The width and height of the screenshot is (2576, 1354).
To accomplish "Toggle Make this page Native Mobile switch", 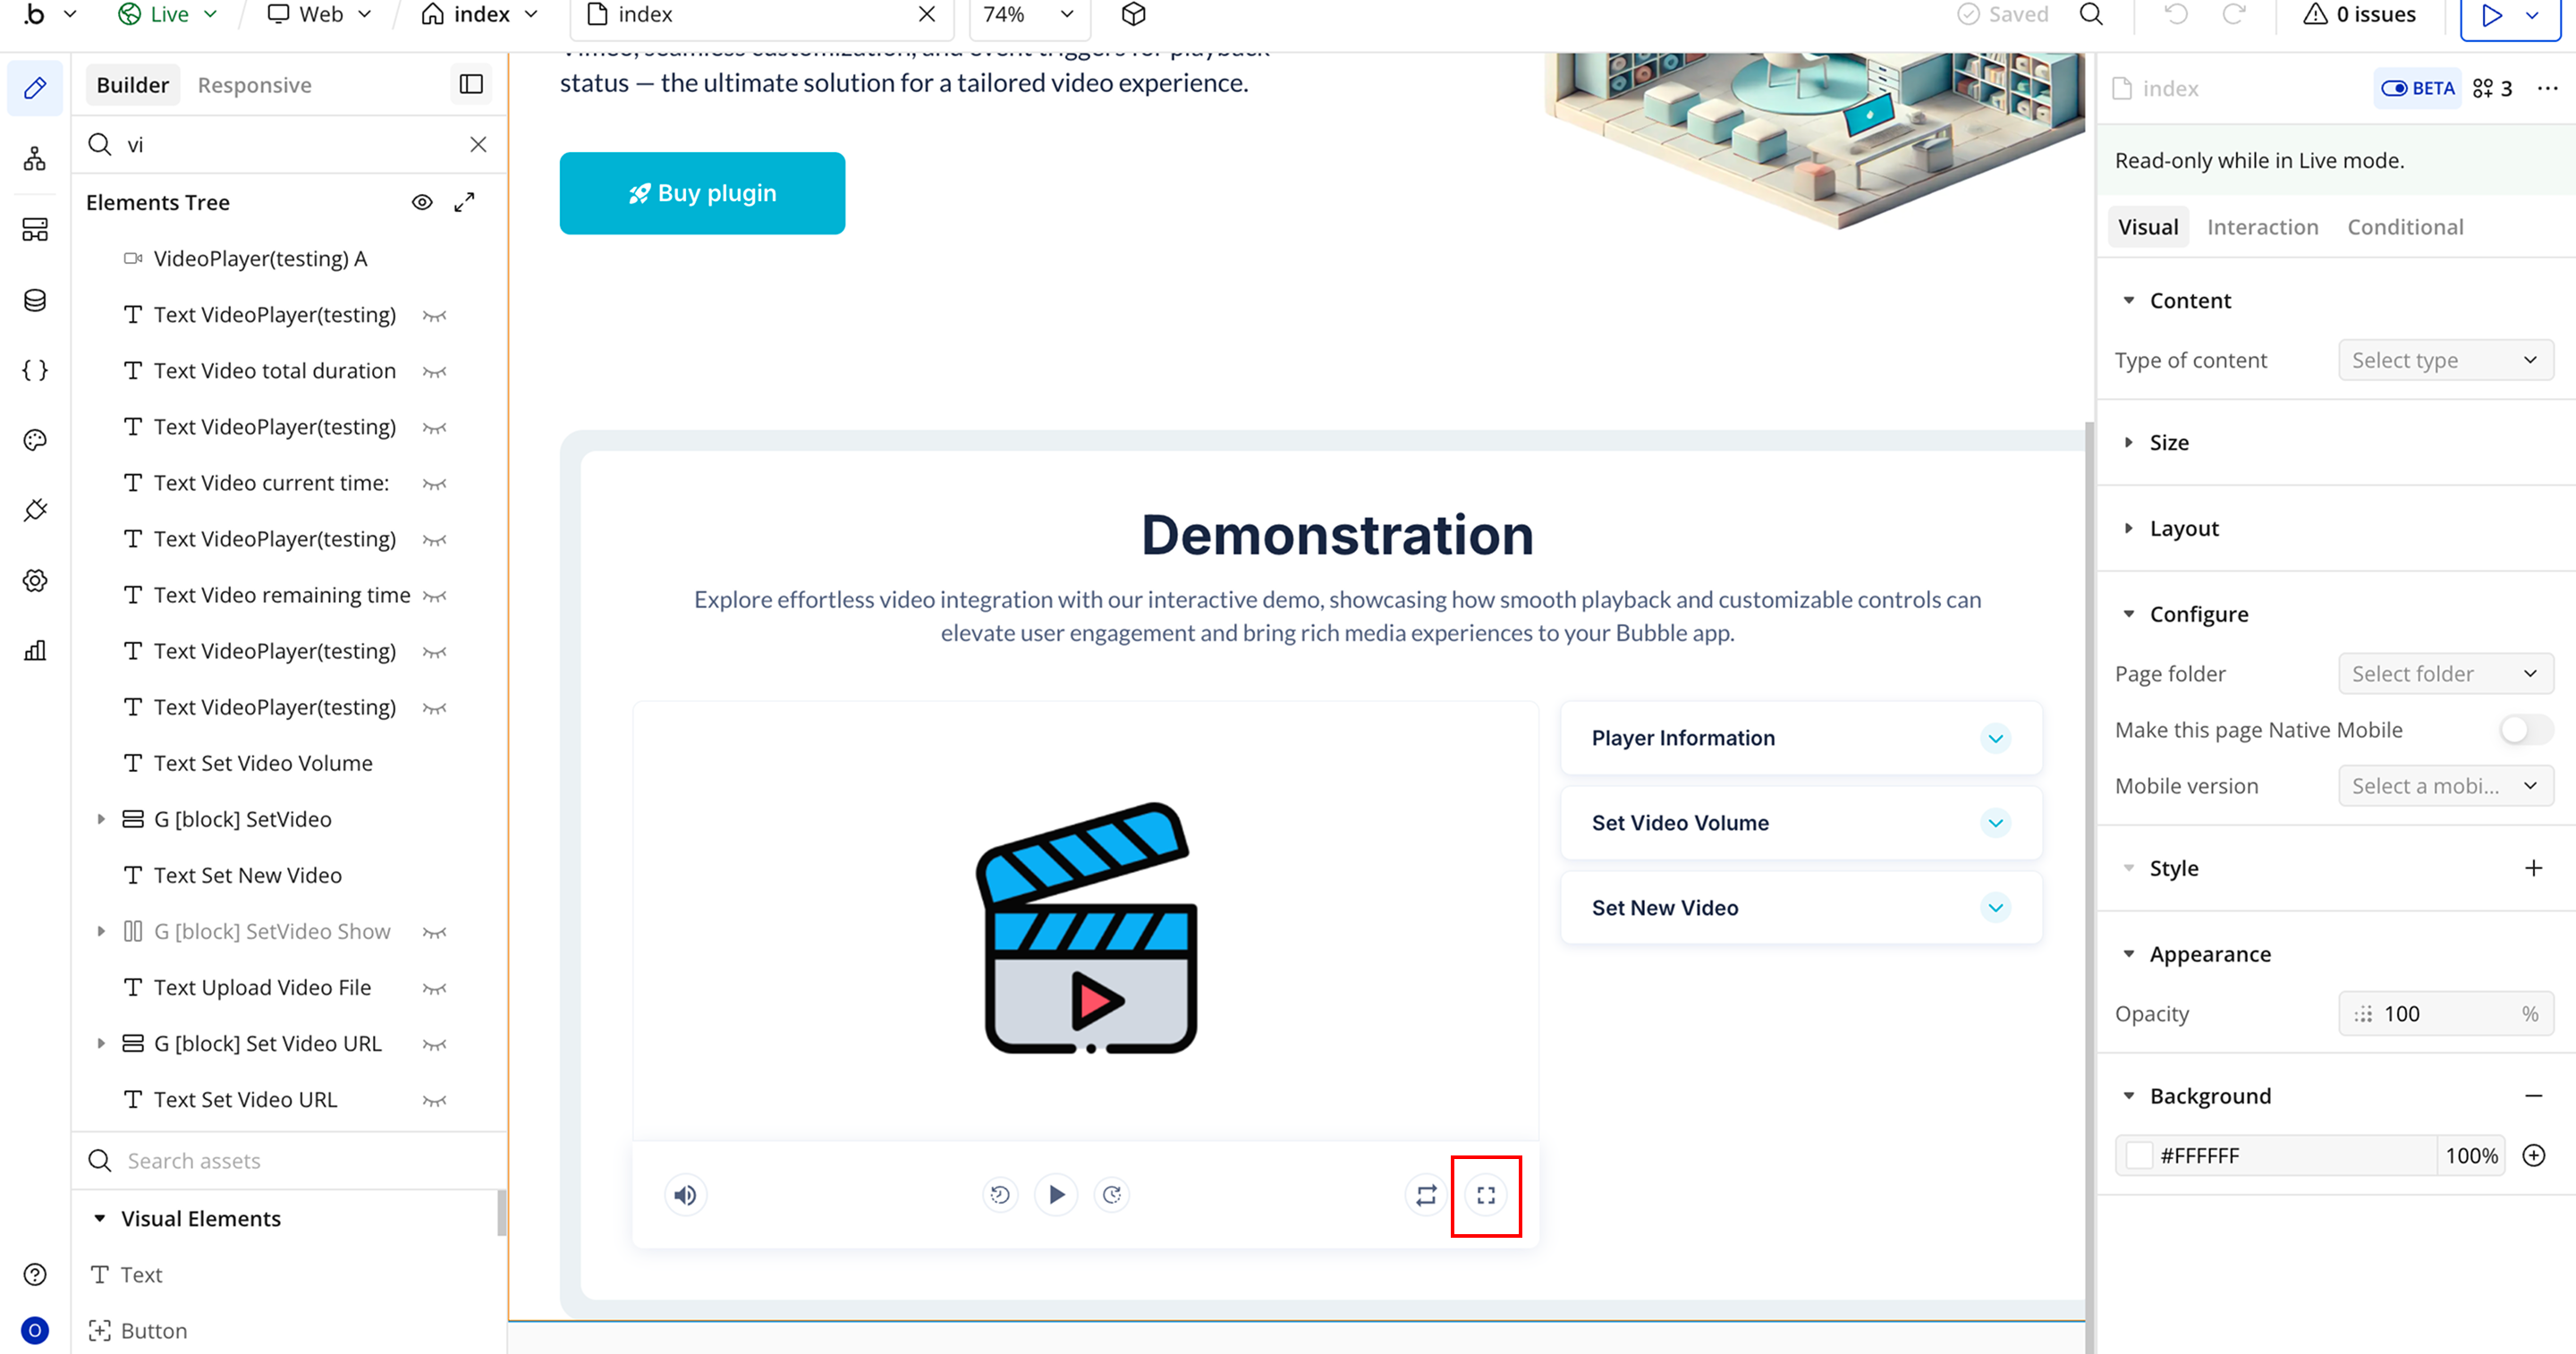I will 2525,730.
